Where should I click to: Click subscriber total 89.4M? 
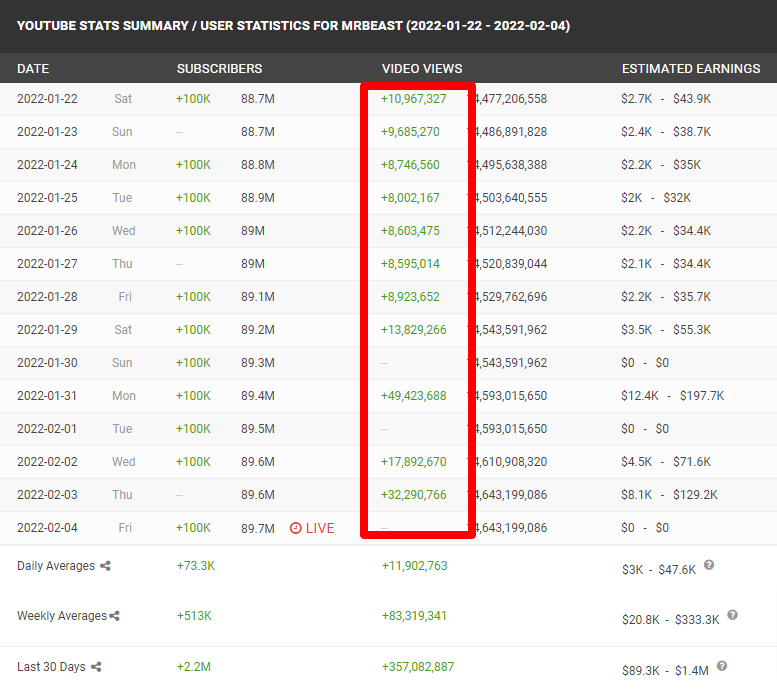tap(258, 396)
